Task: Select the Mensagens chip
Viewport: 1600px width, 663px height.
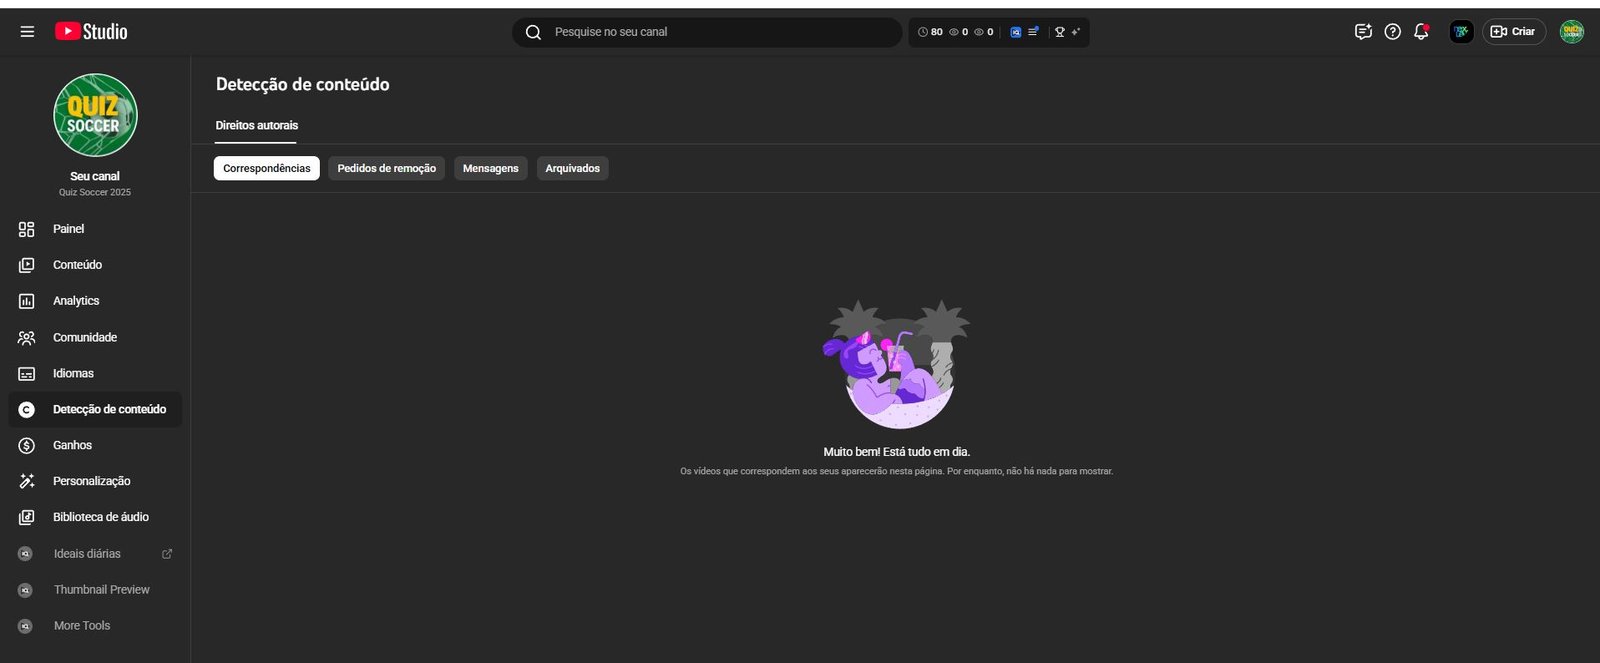Action: tap(491, 168)
